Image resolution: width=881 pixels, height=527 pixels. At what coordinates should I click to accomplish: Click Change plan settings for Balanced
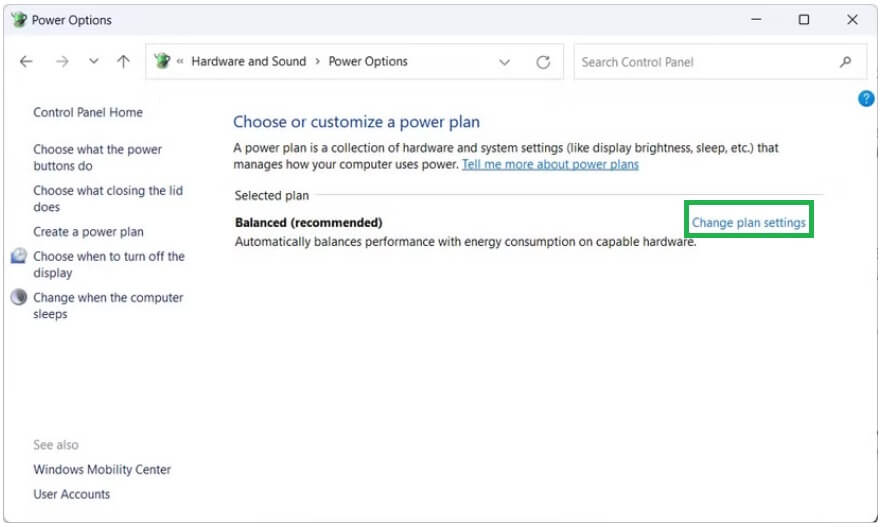[x=748, y=222]
